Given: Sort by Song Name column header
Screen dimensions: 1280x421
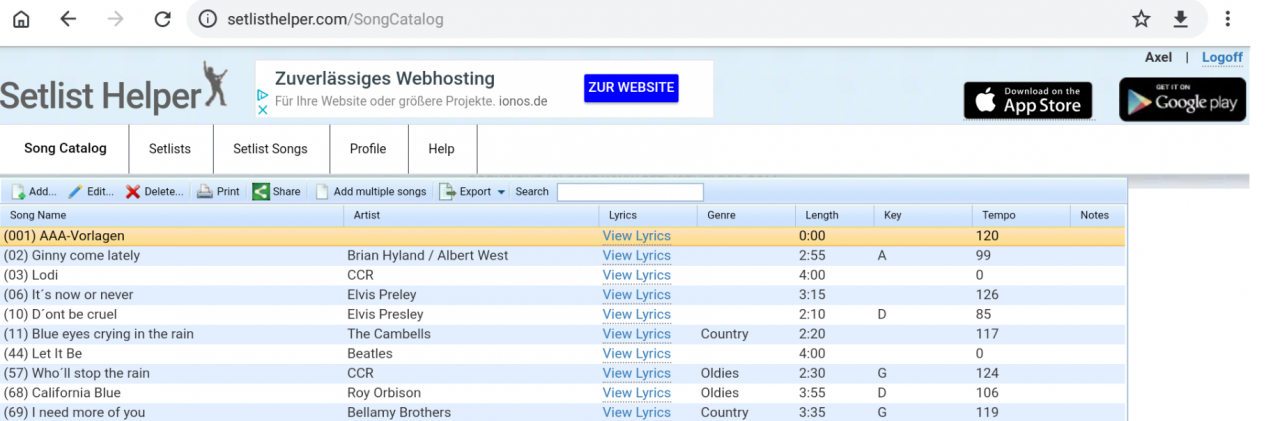Looking at the screenshot, I should (38, 215).
